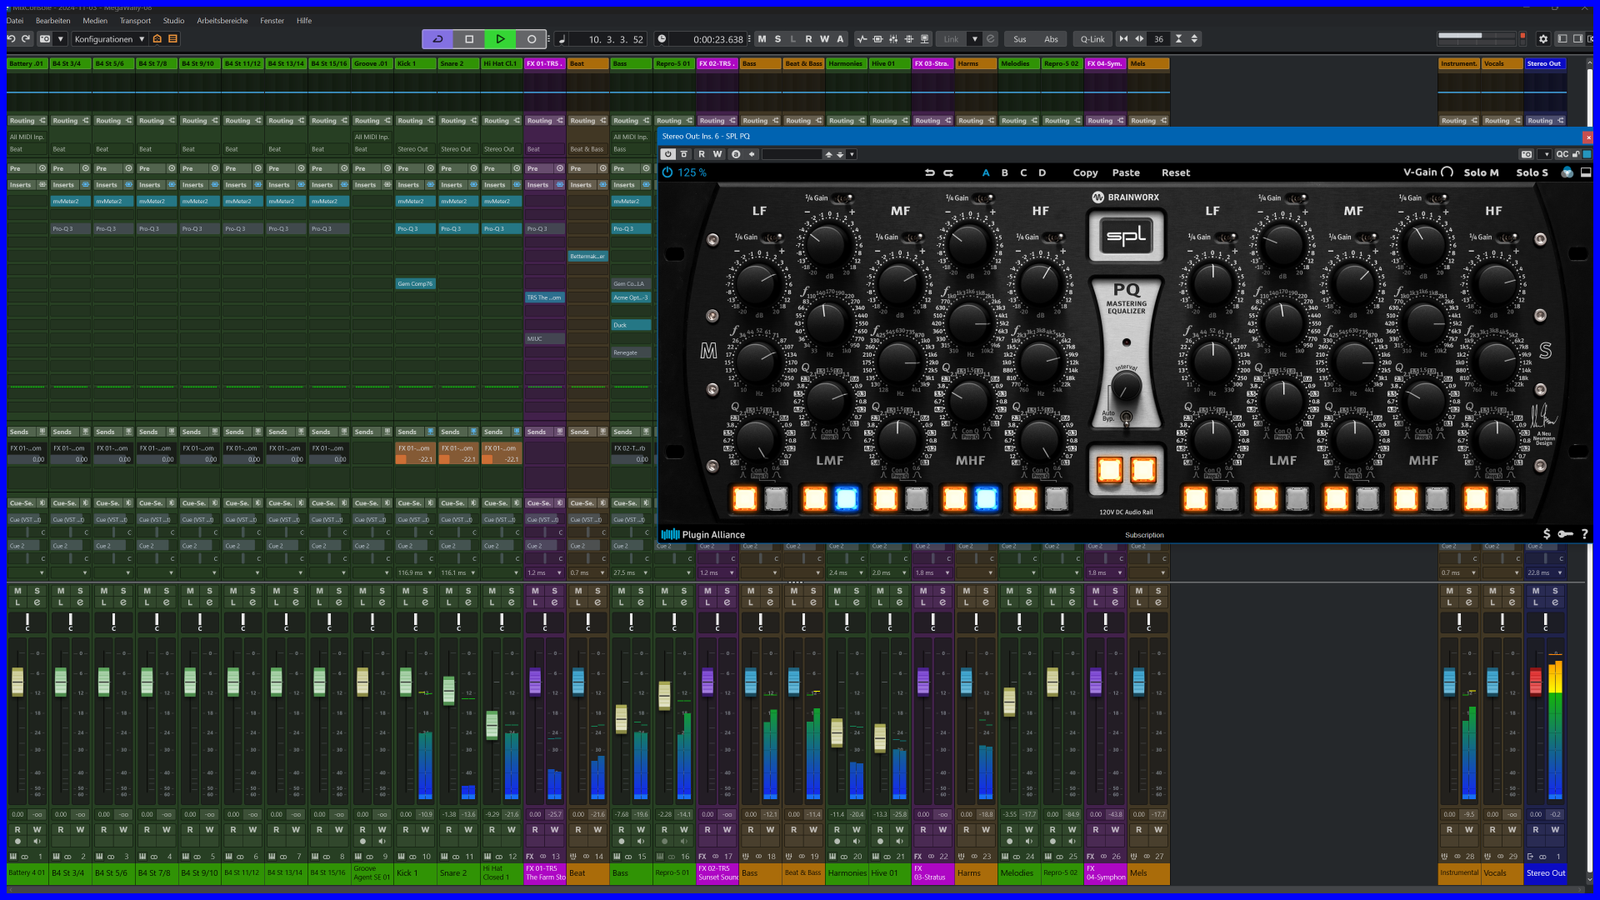Click the SPL PQ plugin power icon next to 125 %
Viewport: 1600px width, 900px height.
pos(667,172)
